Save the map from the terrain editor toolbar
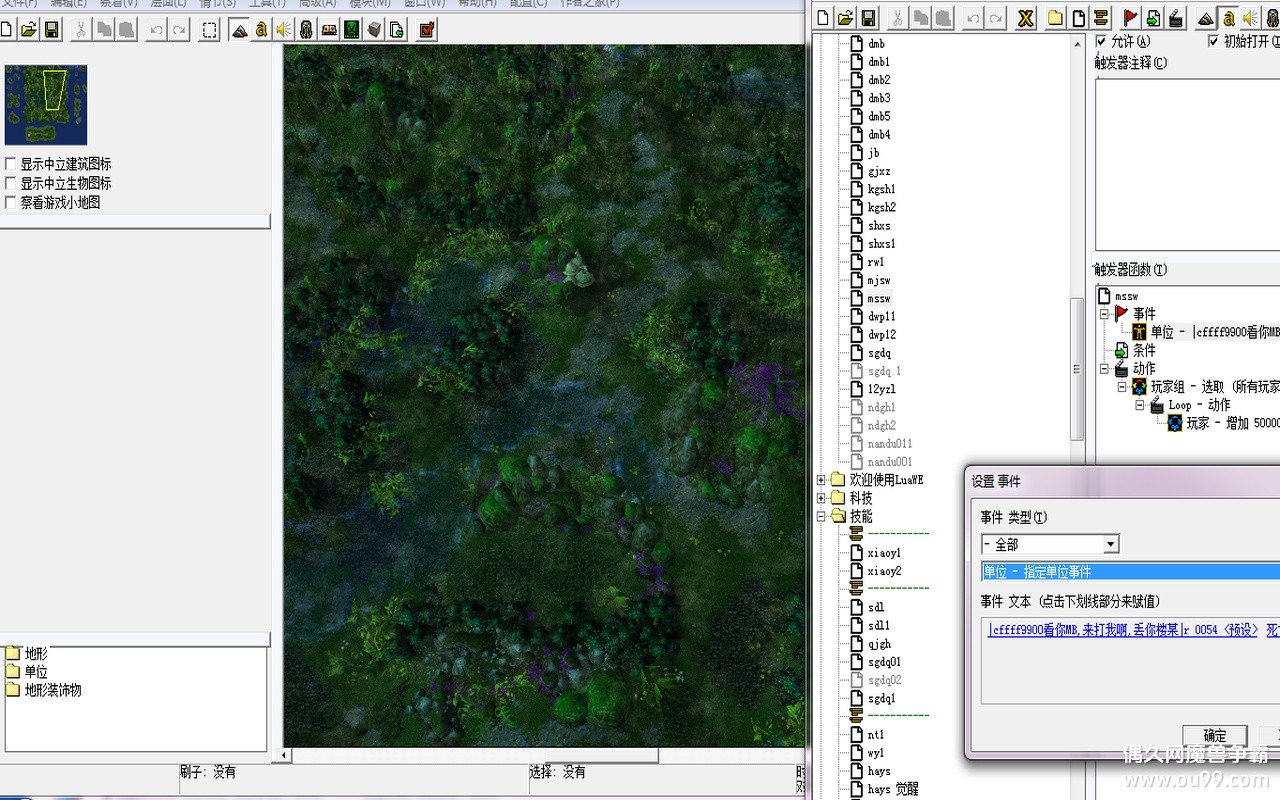Screen dimensions: 1280x800 [x=52, y=30]
